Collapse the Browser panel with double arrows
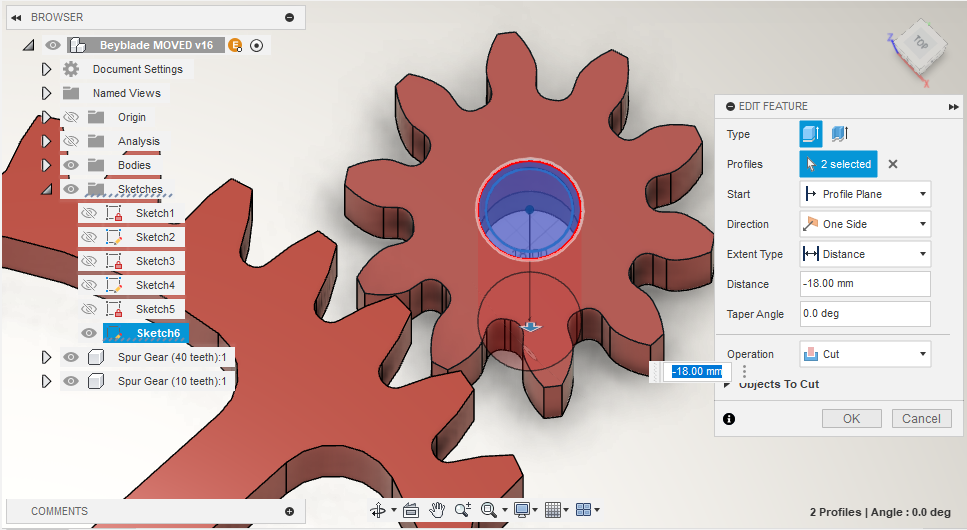Screen dimensions: 967x530 tap(17, 17)
